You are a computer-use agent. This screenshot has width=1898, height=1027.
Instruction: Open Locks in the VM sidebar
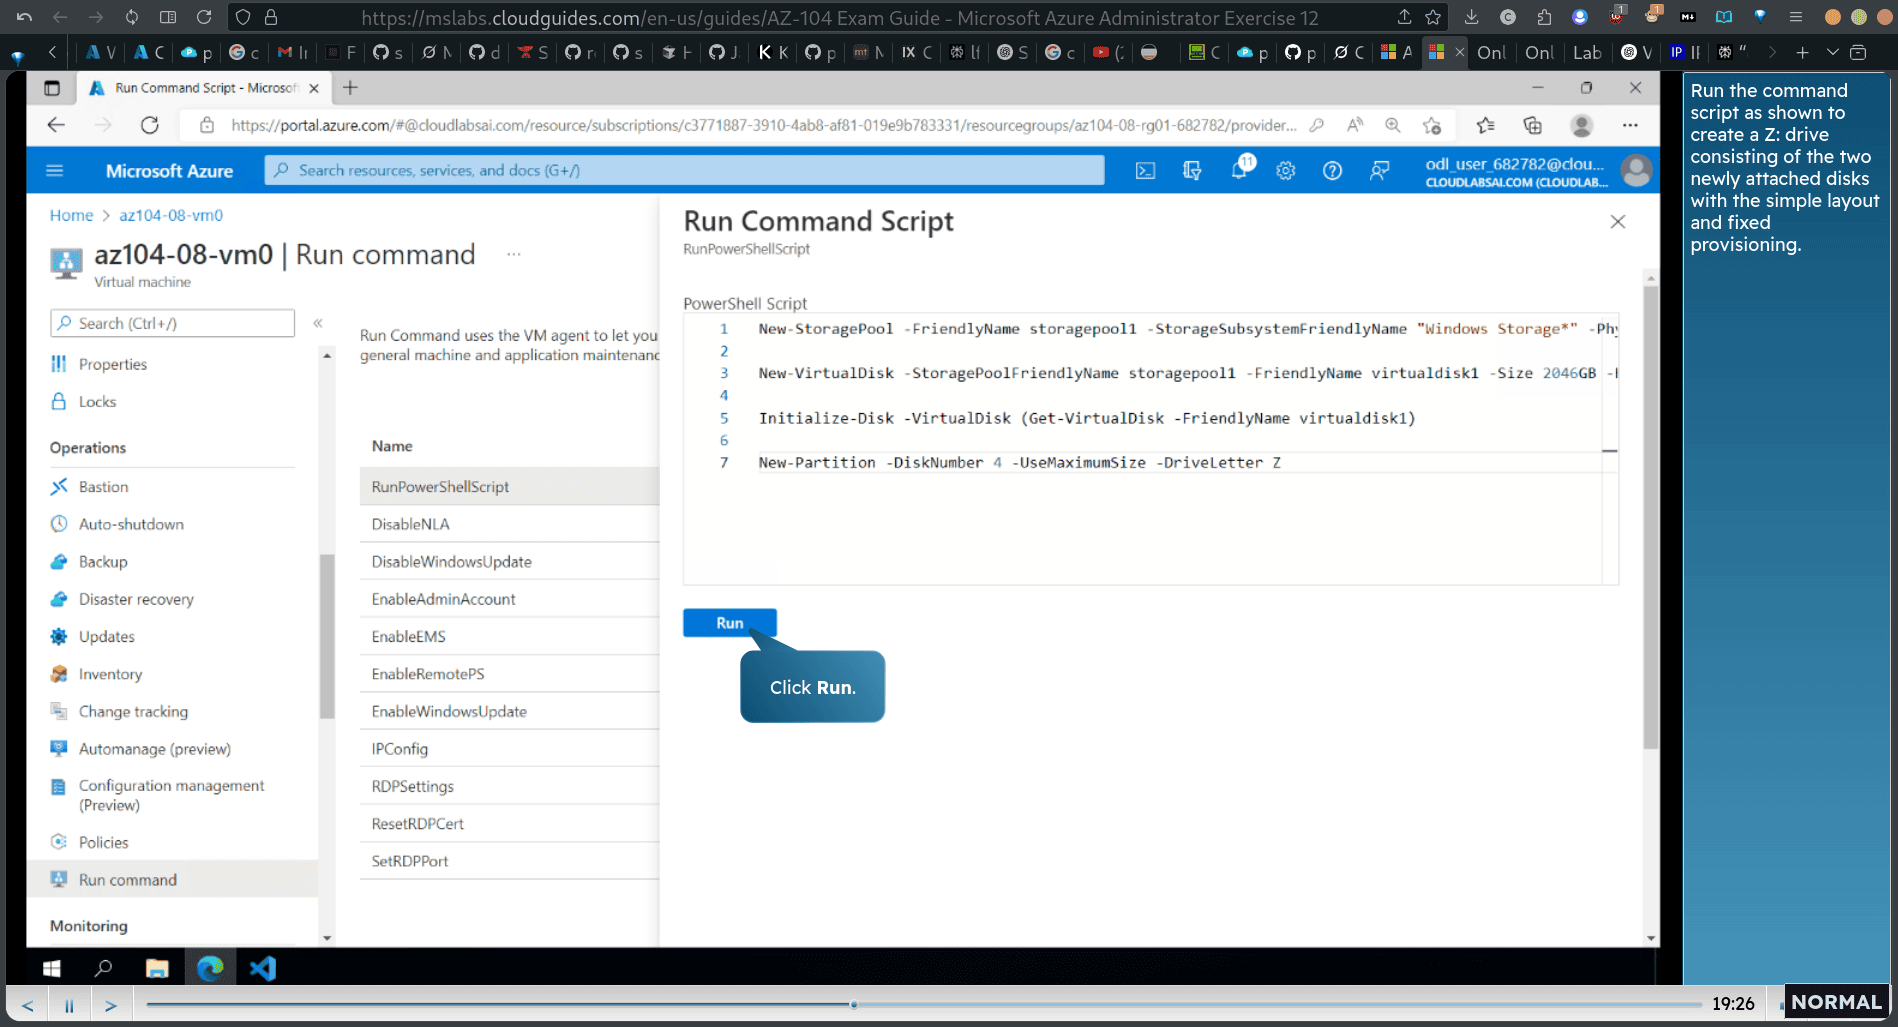[97, 401]
